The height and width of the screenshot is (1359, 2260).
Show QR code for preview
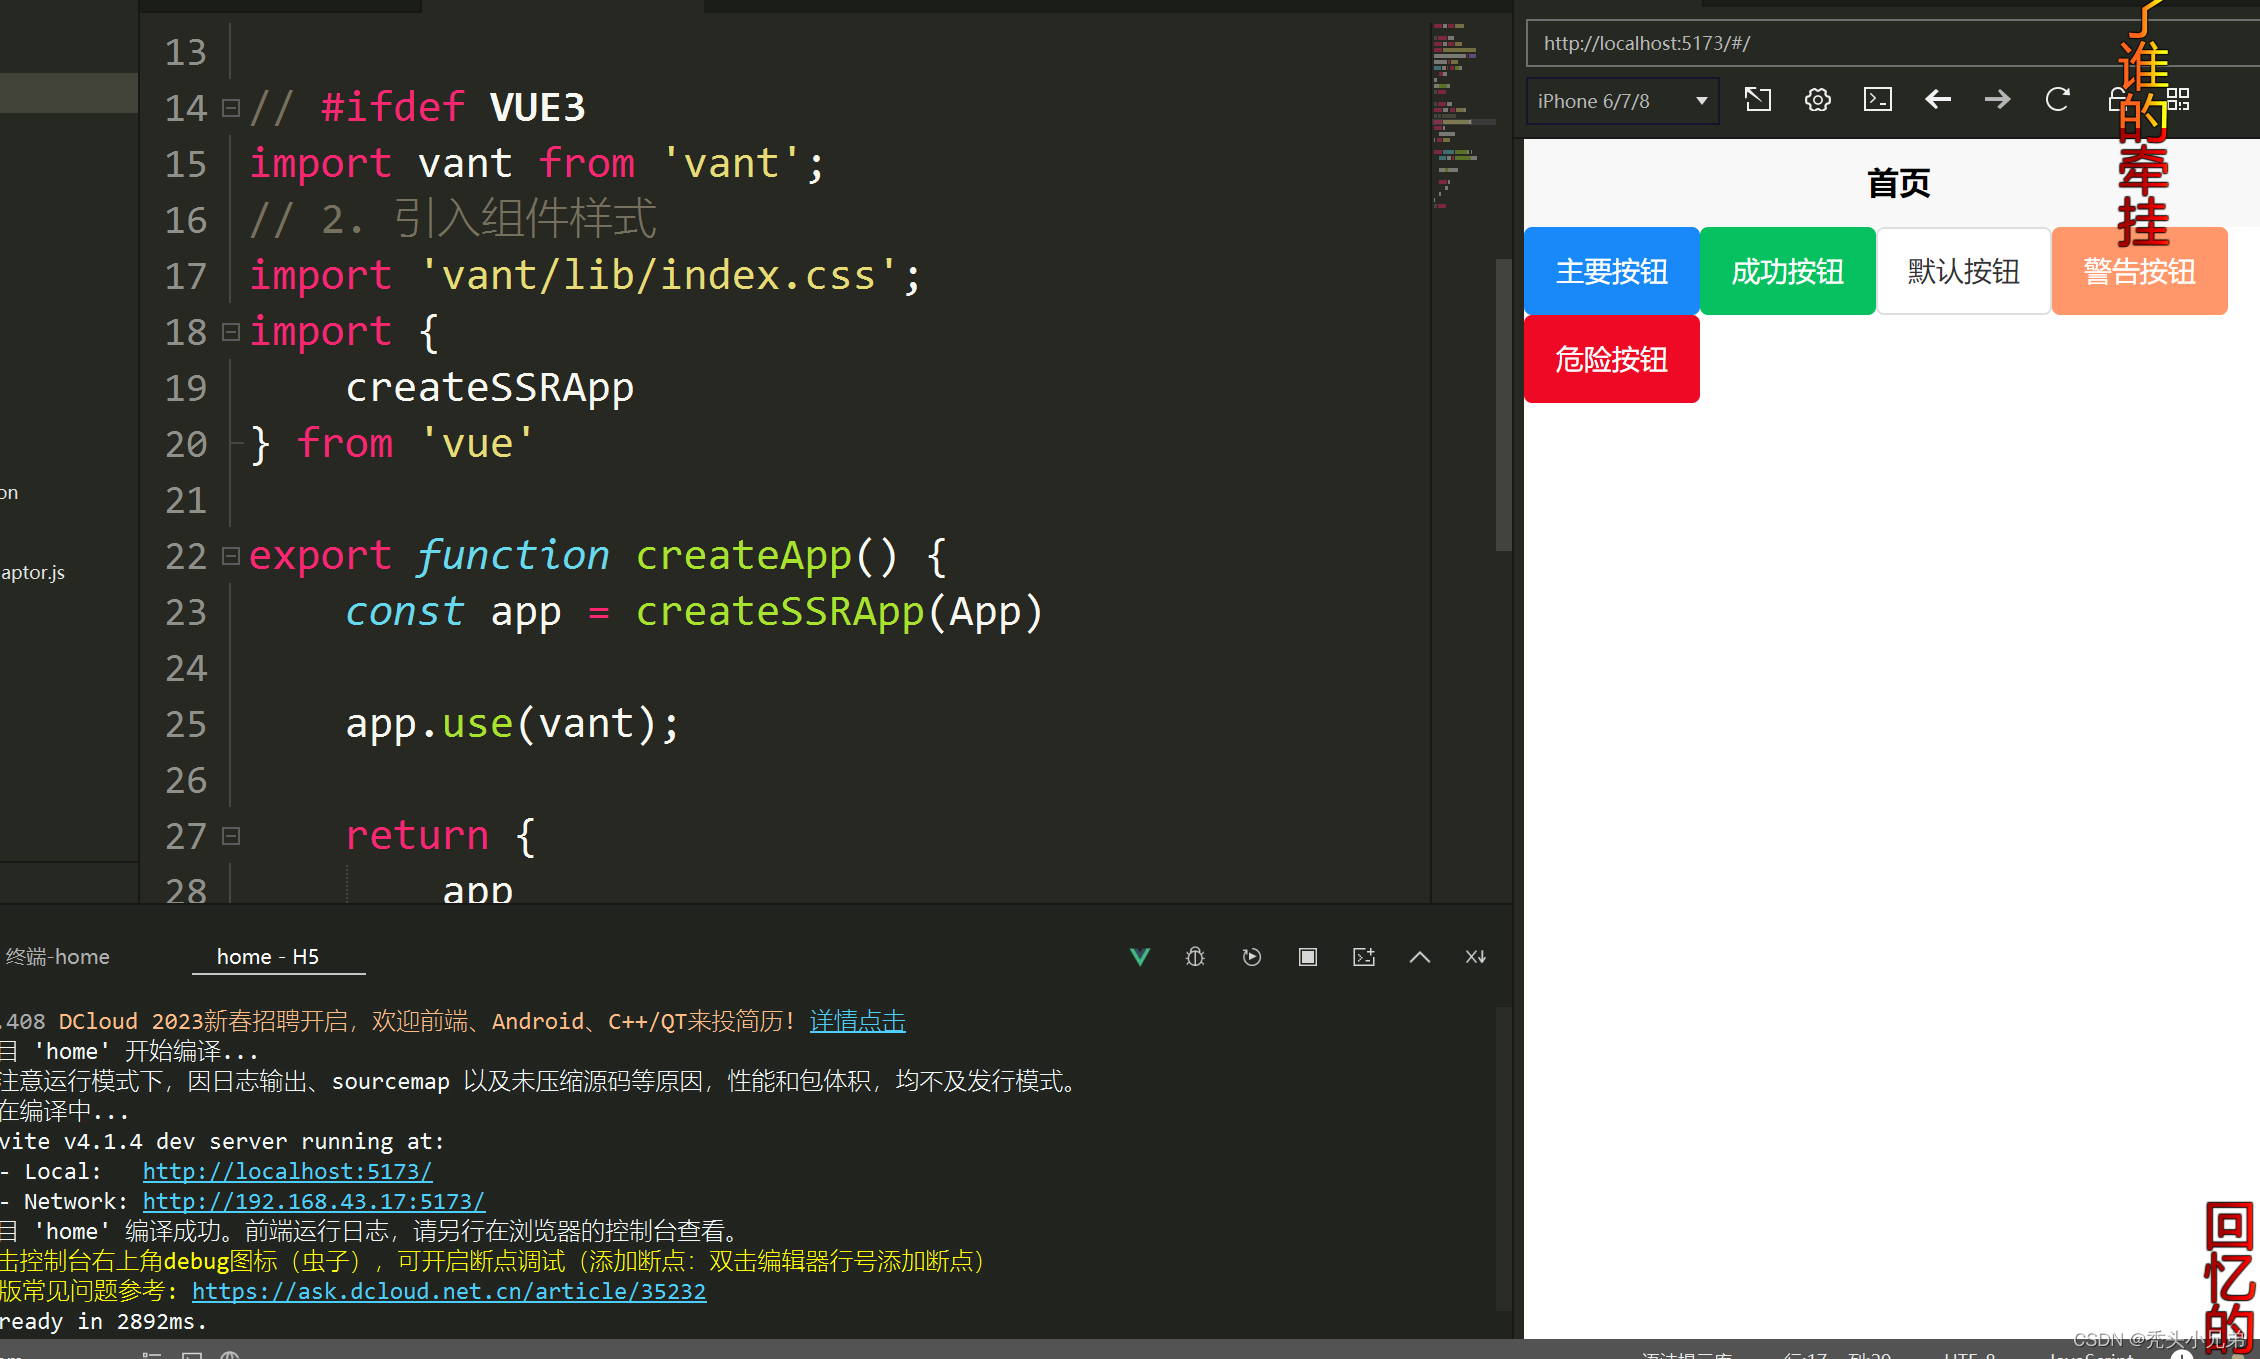(x=2178, y=100)
